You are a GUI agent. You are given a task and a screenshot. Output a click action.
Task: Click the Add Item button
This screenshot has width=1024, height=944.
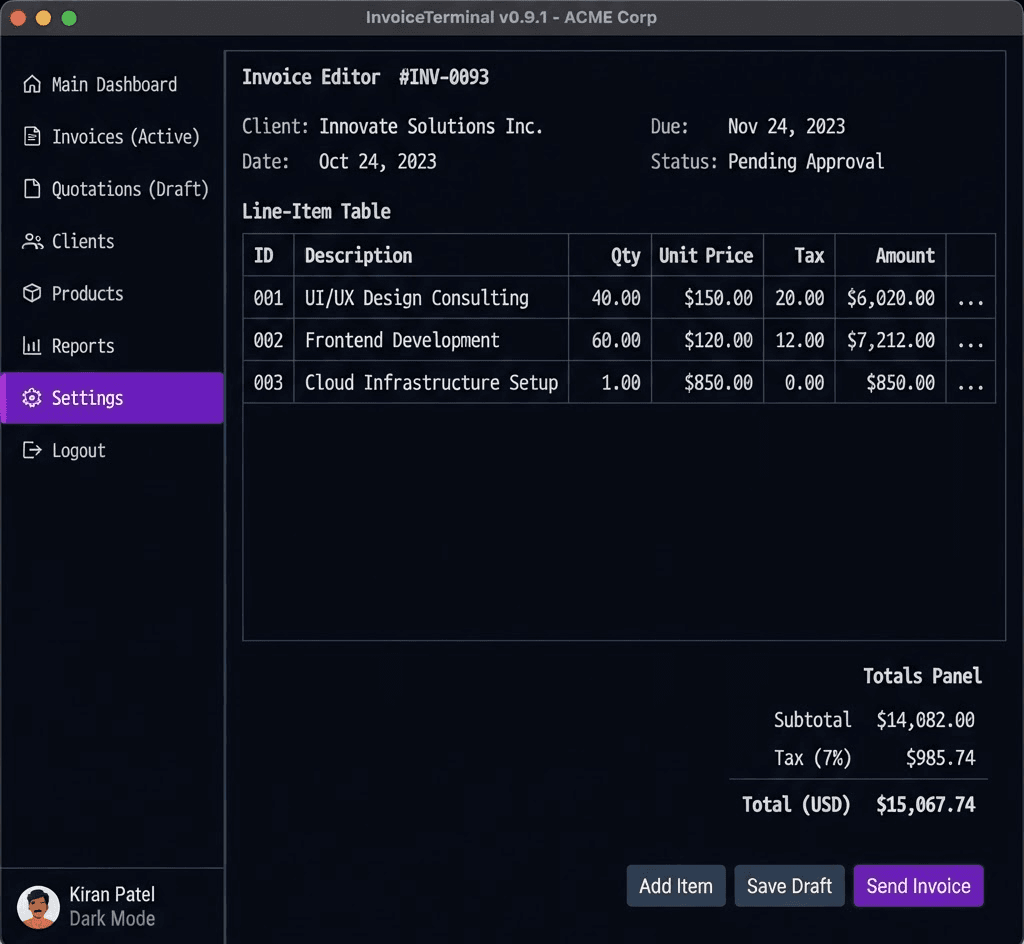tap(676, 886)
